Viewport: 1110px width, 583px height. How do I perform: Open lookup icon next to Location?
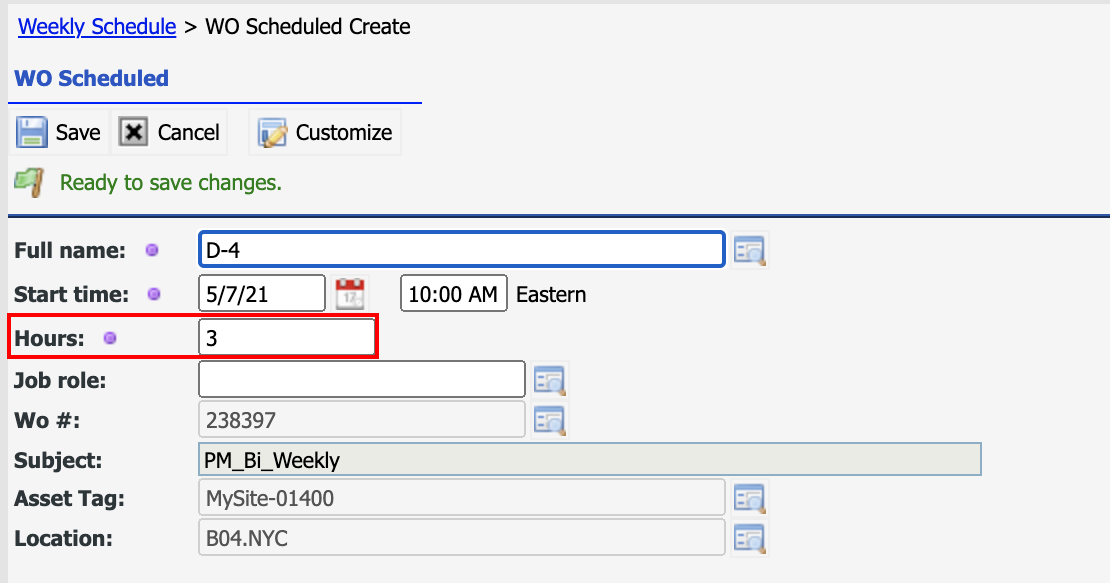pyautogui.click(x=749, y=538)
